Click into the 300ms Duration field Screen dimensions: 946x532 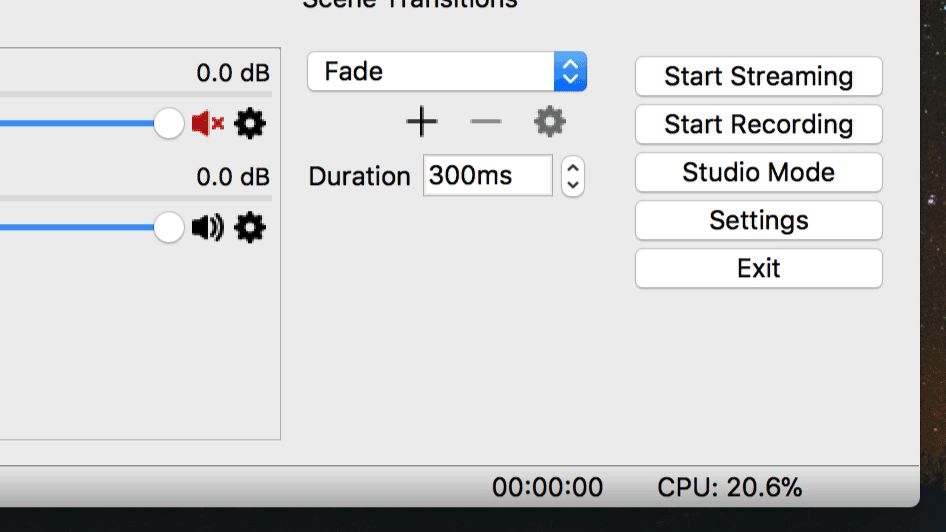coord(487,176)
